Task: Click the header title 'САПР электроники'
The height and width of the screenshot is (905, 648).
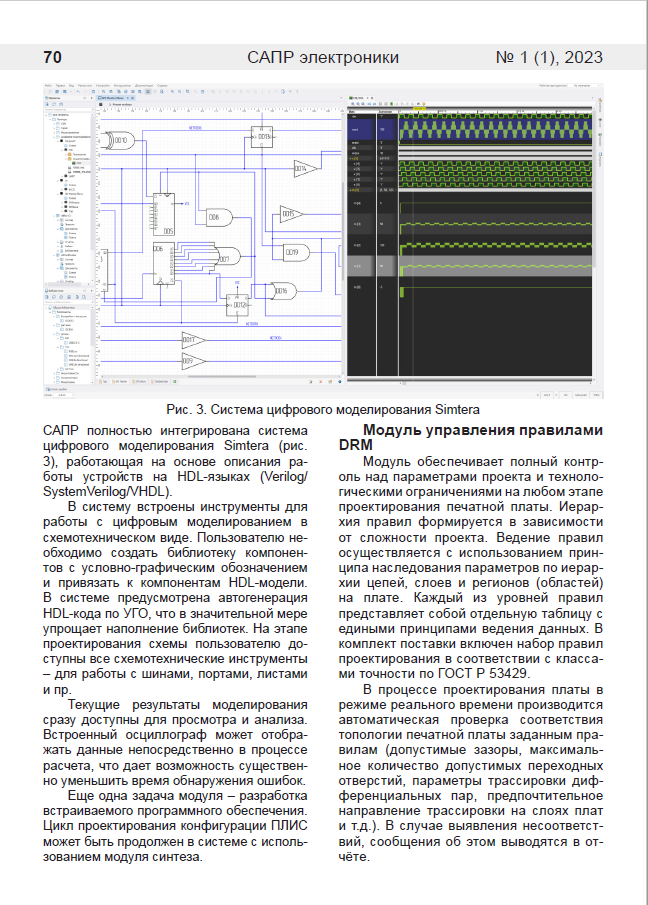Action: click(323, 57)
